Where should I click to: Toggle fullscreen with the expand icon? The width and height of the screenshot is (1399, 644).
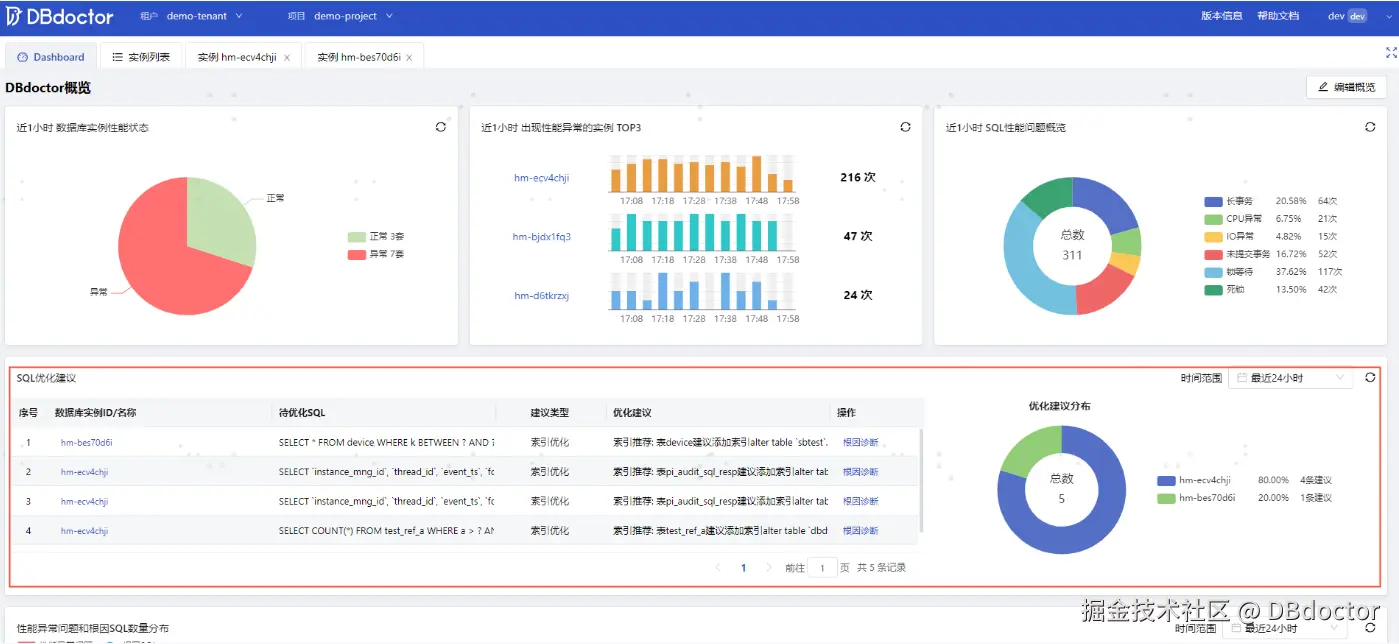coord(1390,52)
